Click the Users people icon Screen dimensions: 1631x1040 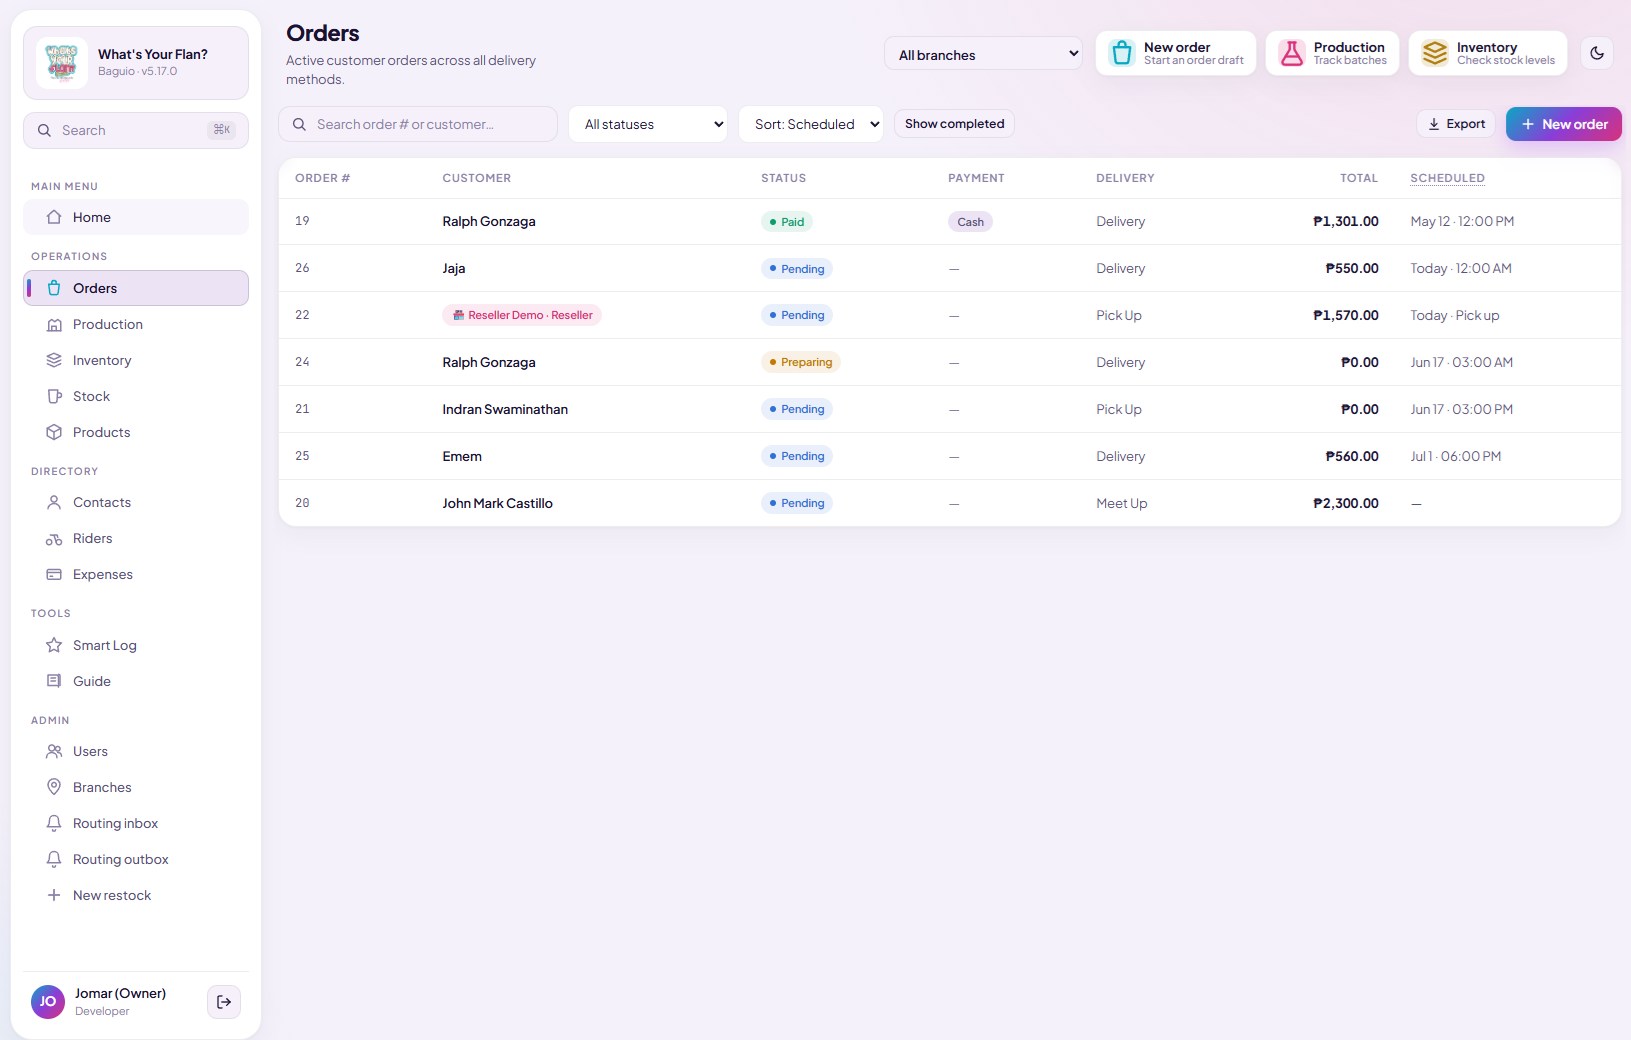click(54, 751)
